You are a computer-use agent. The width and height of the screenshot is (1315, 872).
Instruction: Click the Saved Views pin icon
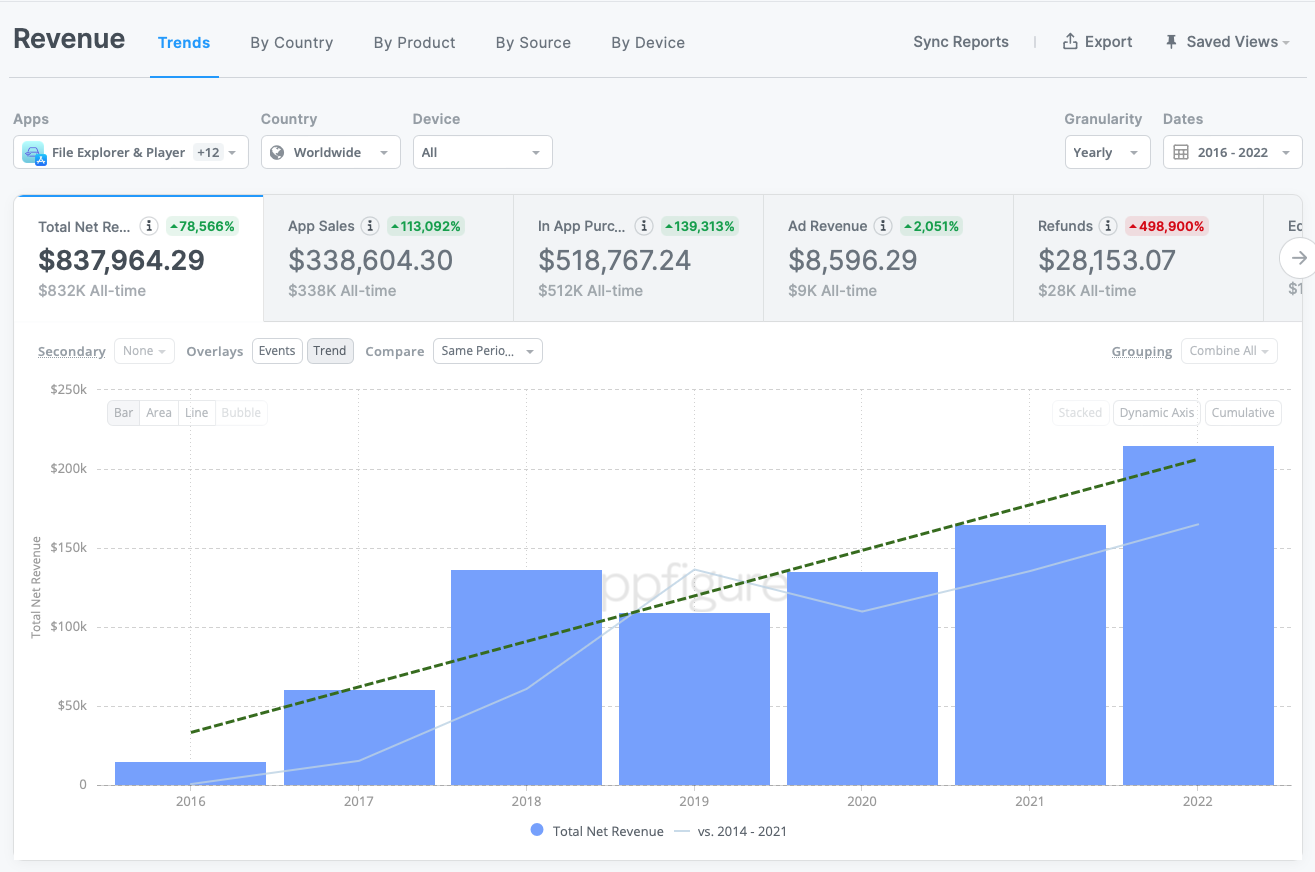click(1171, 42)
